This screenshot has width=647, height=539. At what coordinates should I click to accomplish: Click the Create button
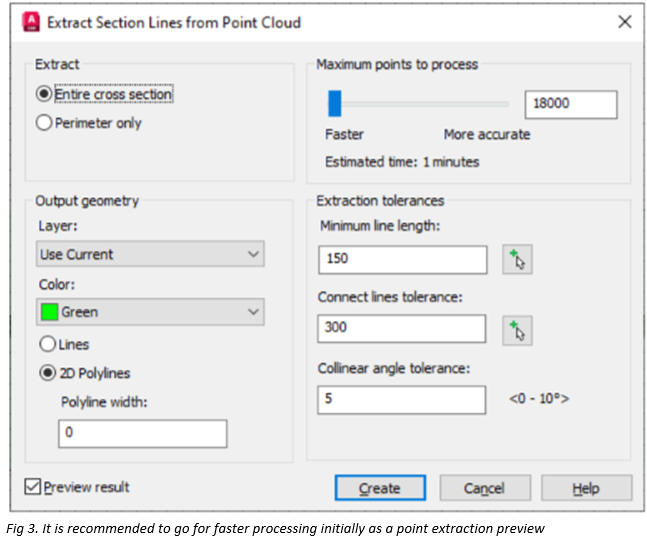pyautogui.click(x=380, y=488)
